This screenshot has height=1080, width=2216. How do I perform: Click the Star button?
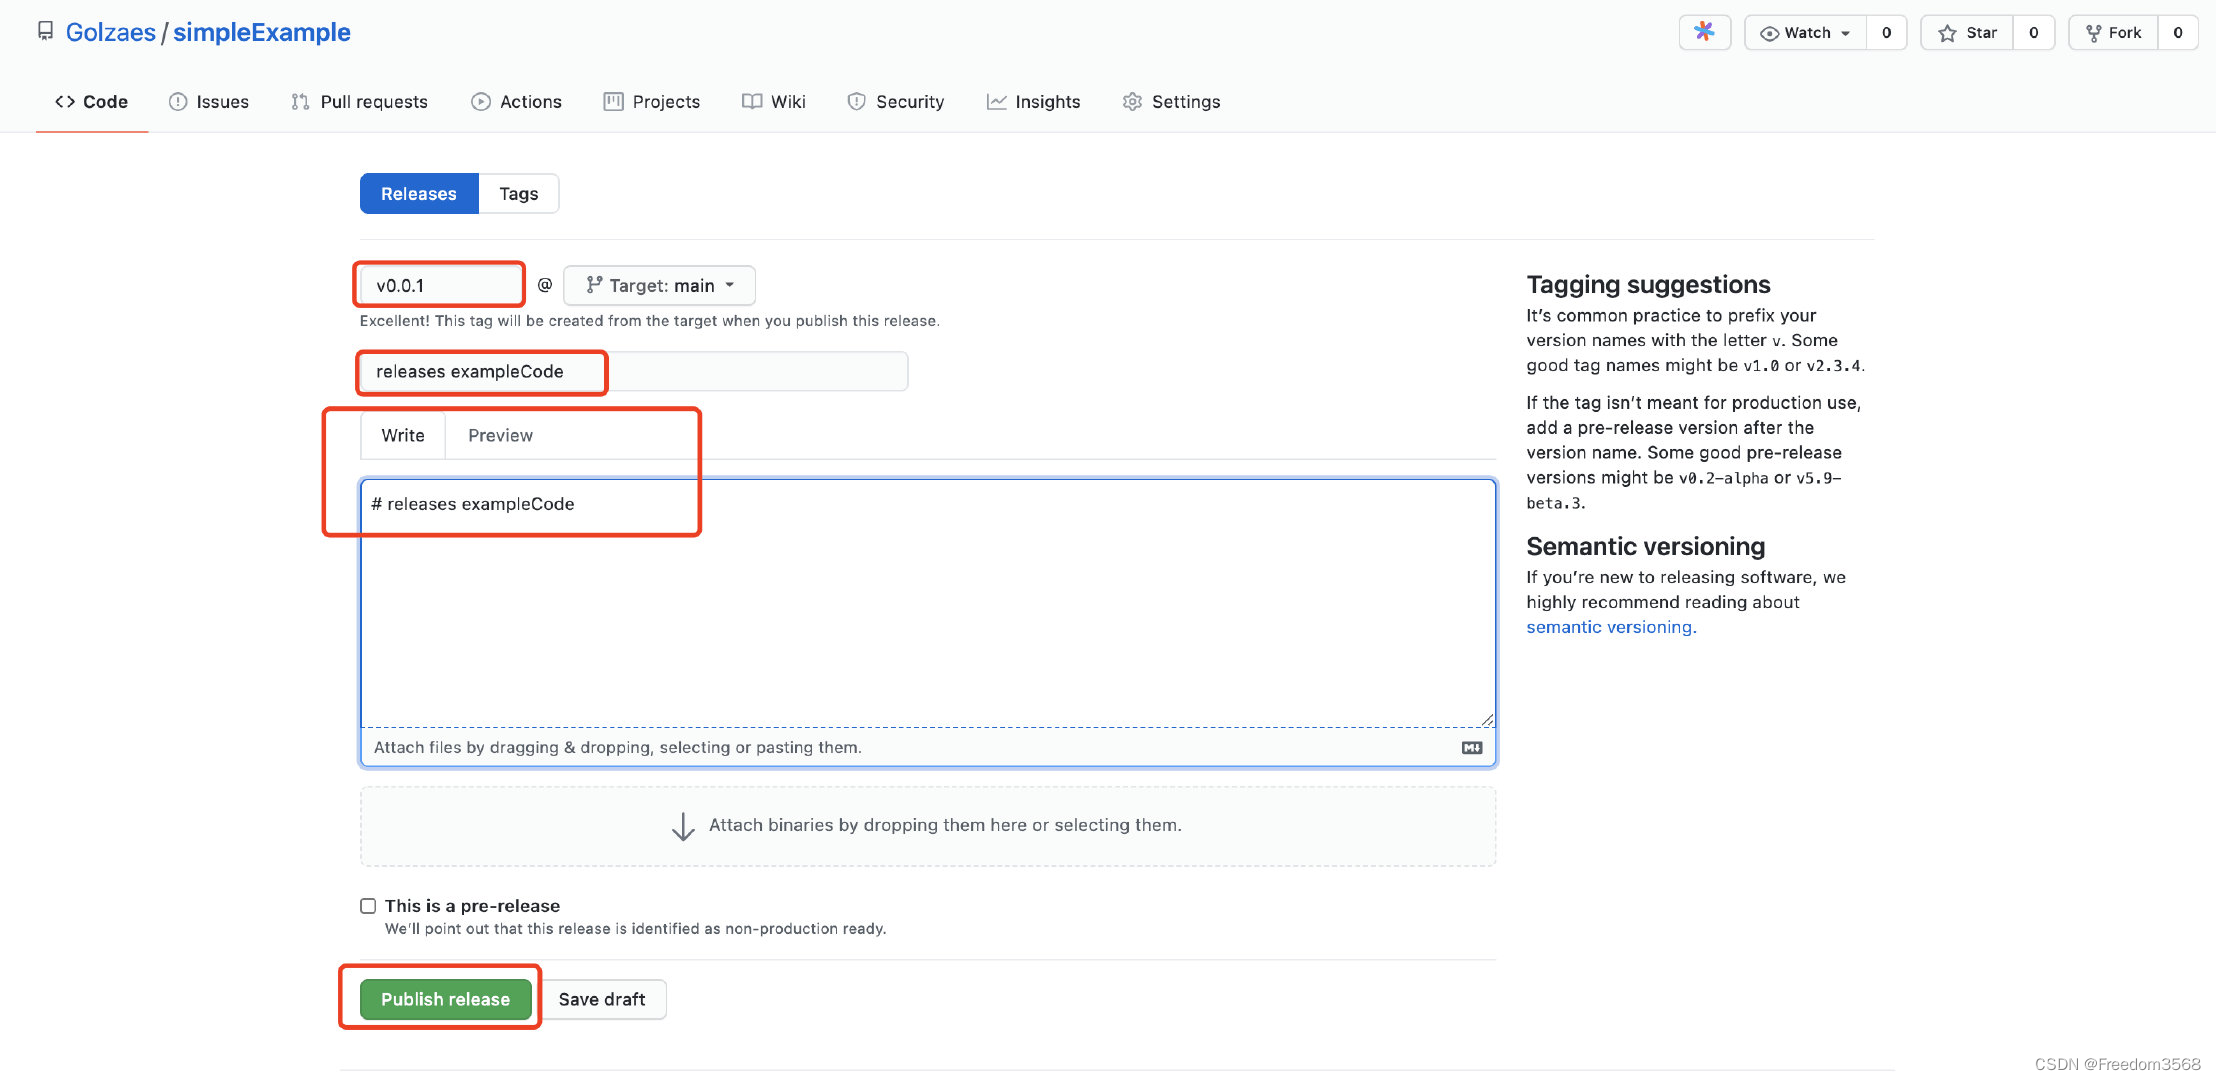(x=1967, y=33)
